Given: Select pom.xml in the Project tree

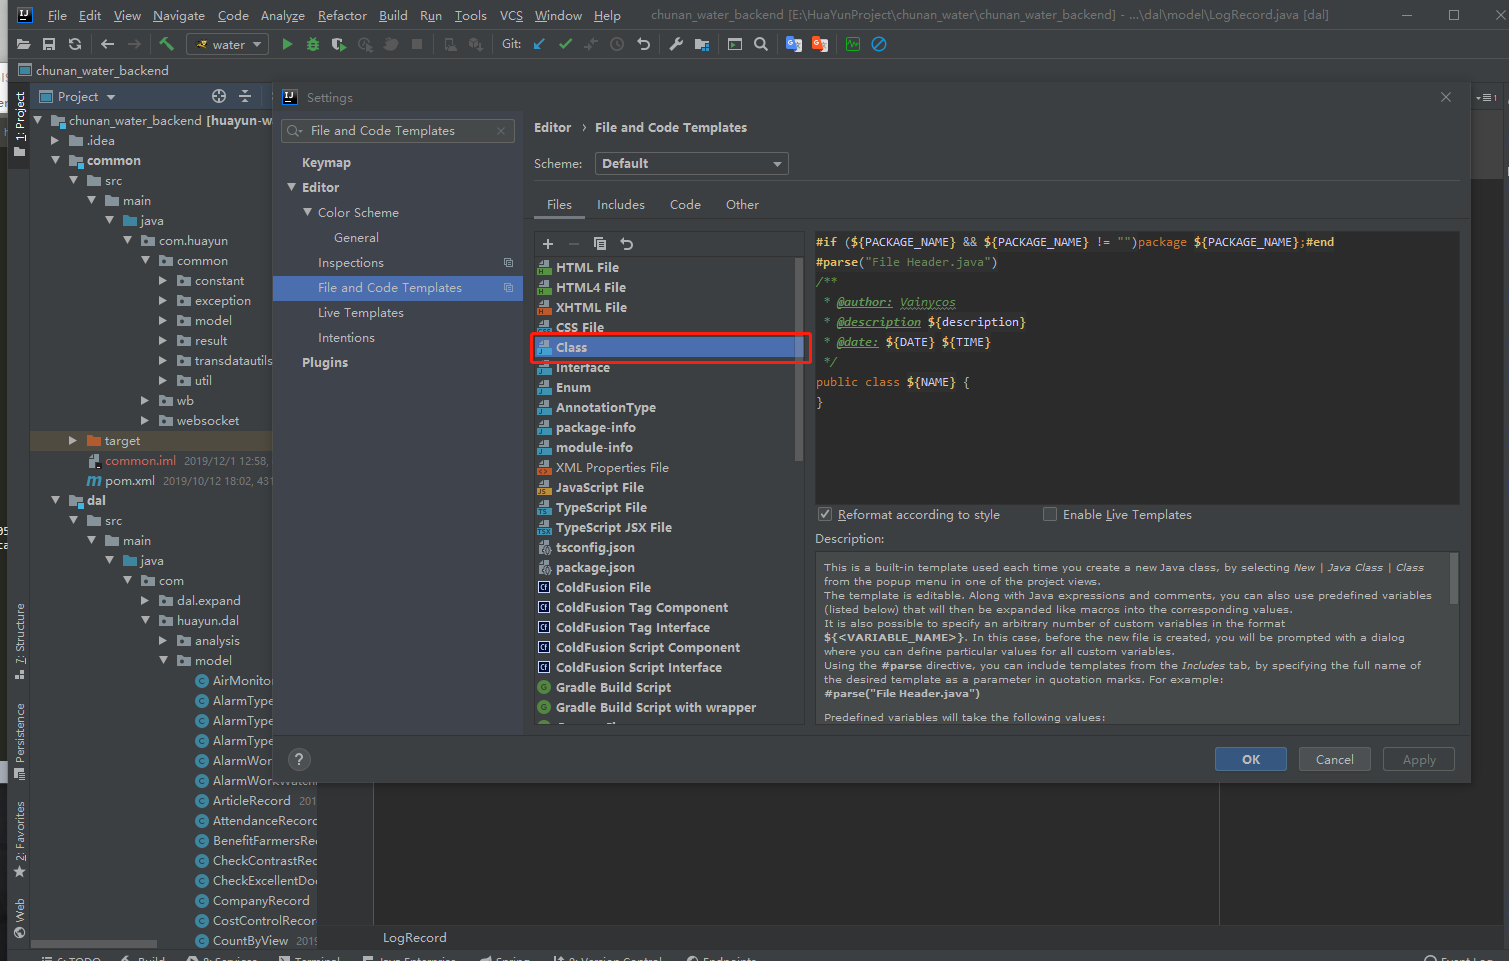Looking at the screenshot, I should [x=130, y=480].
